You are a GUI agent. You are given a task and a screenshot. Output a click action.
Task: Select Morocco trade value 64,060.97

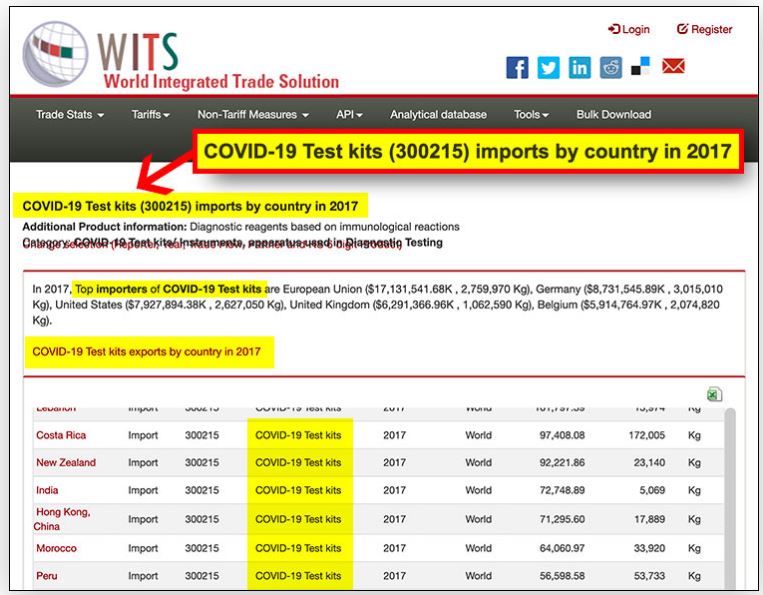click(562, 548)
